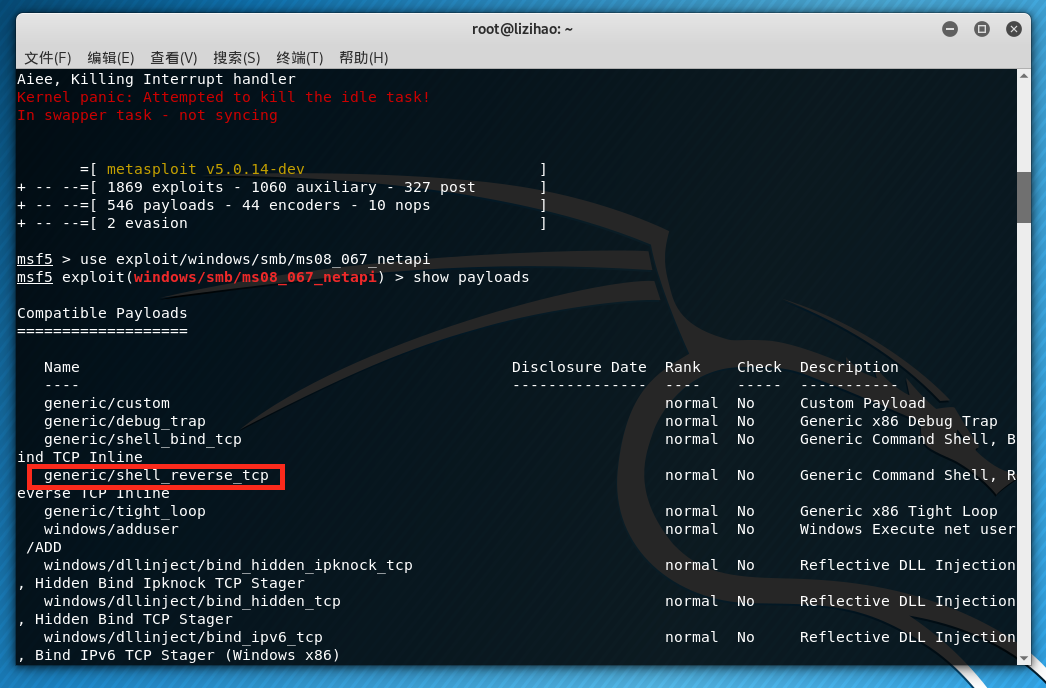The height and width of the screenshot is (688, 1046).
Task: Click the 'Description' column header
Action: tap(849, 367)
